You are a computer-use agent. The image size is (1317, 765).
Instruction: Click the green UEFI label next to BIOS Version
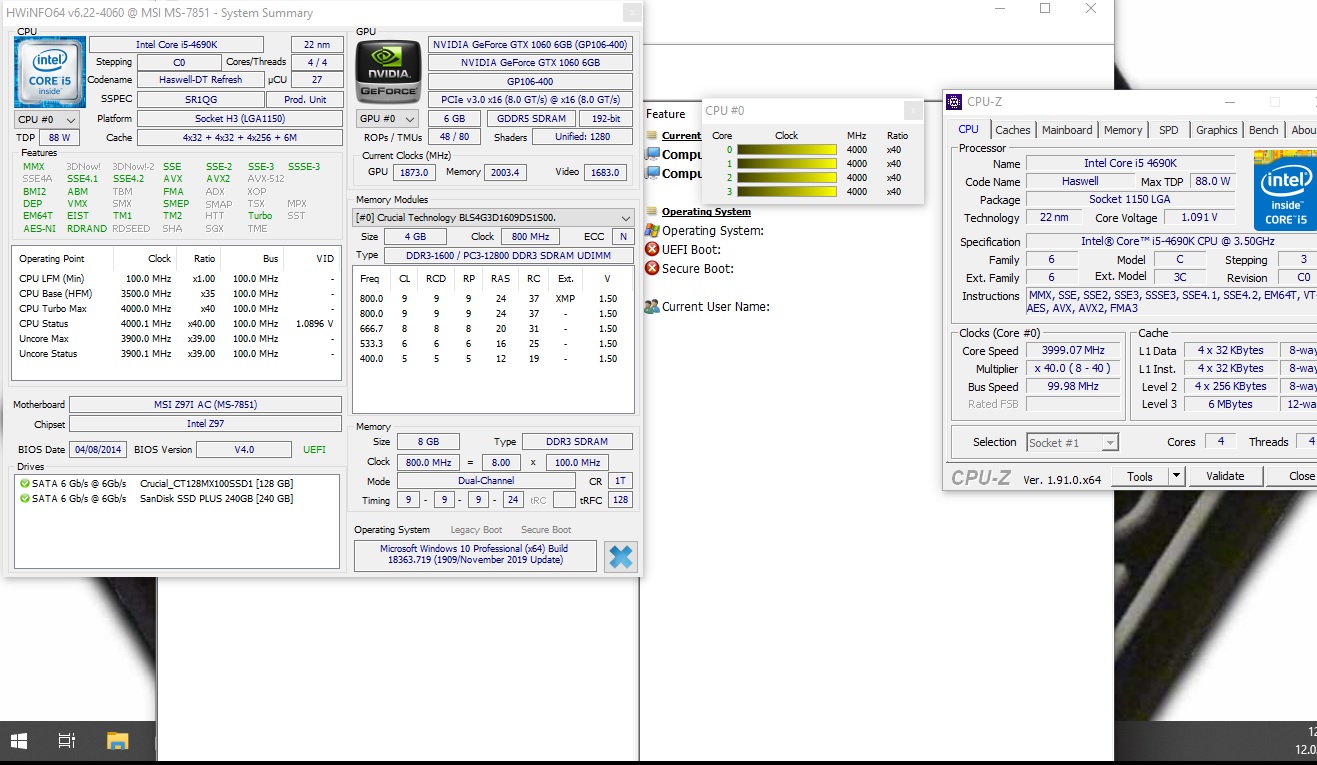[x=314, y=450]
